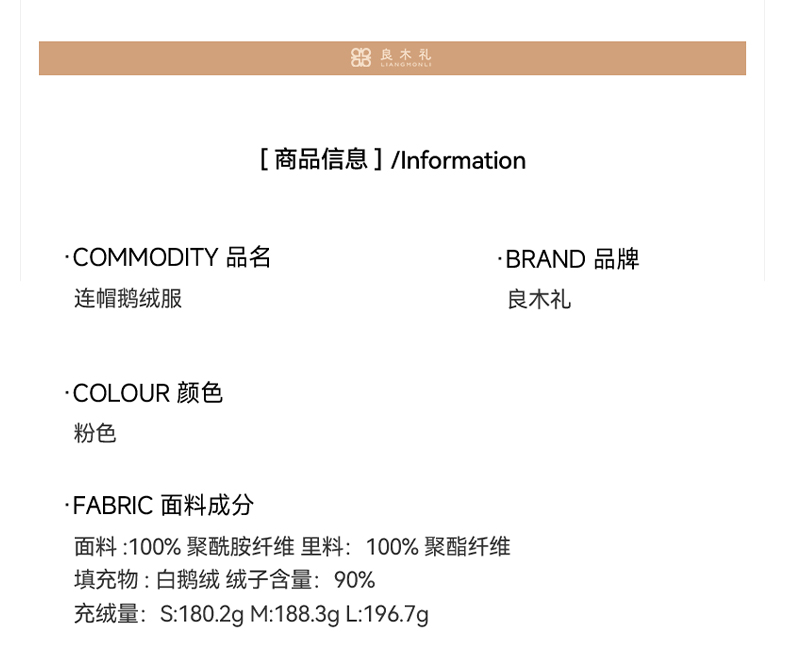Click the product name 连帽鹅绒服

[x=128, y=298]
